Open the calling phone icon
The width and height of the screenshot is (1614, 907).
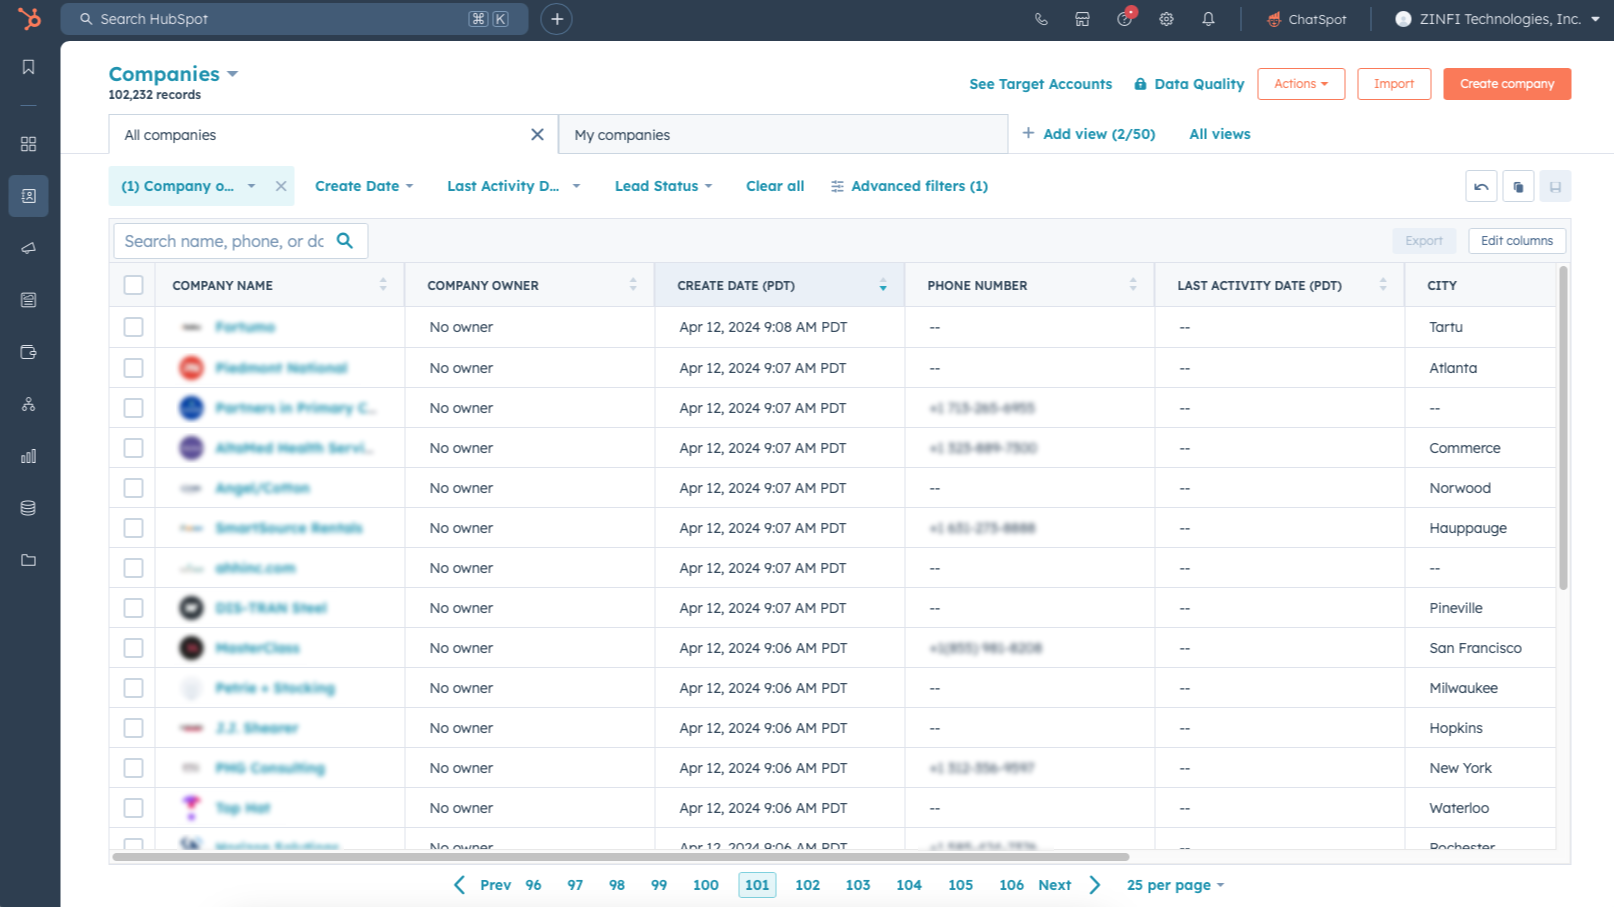[1041, 19]
